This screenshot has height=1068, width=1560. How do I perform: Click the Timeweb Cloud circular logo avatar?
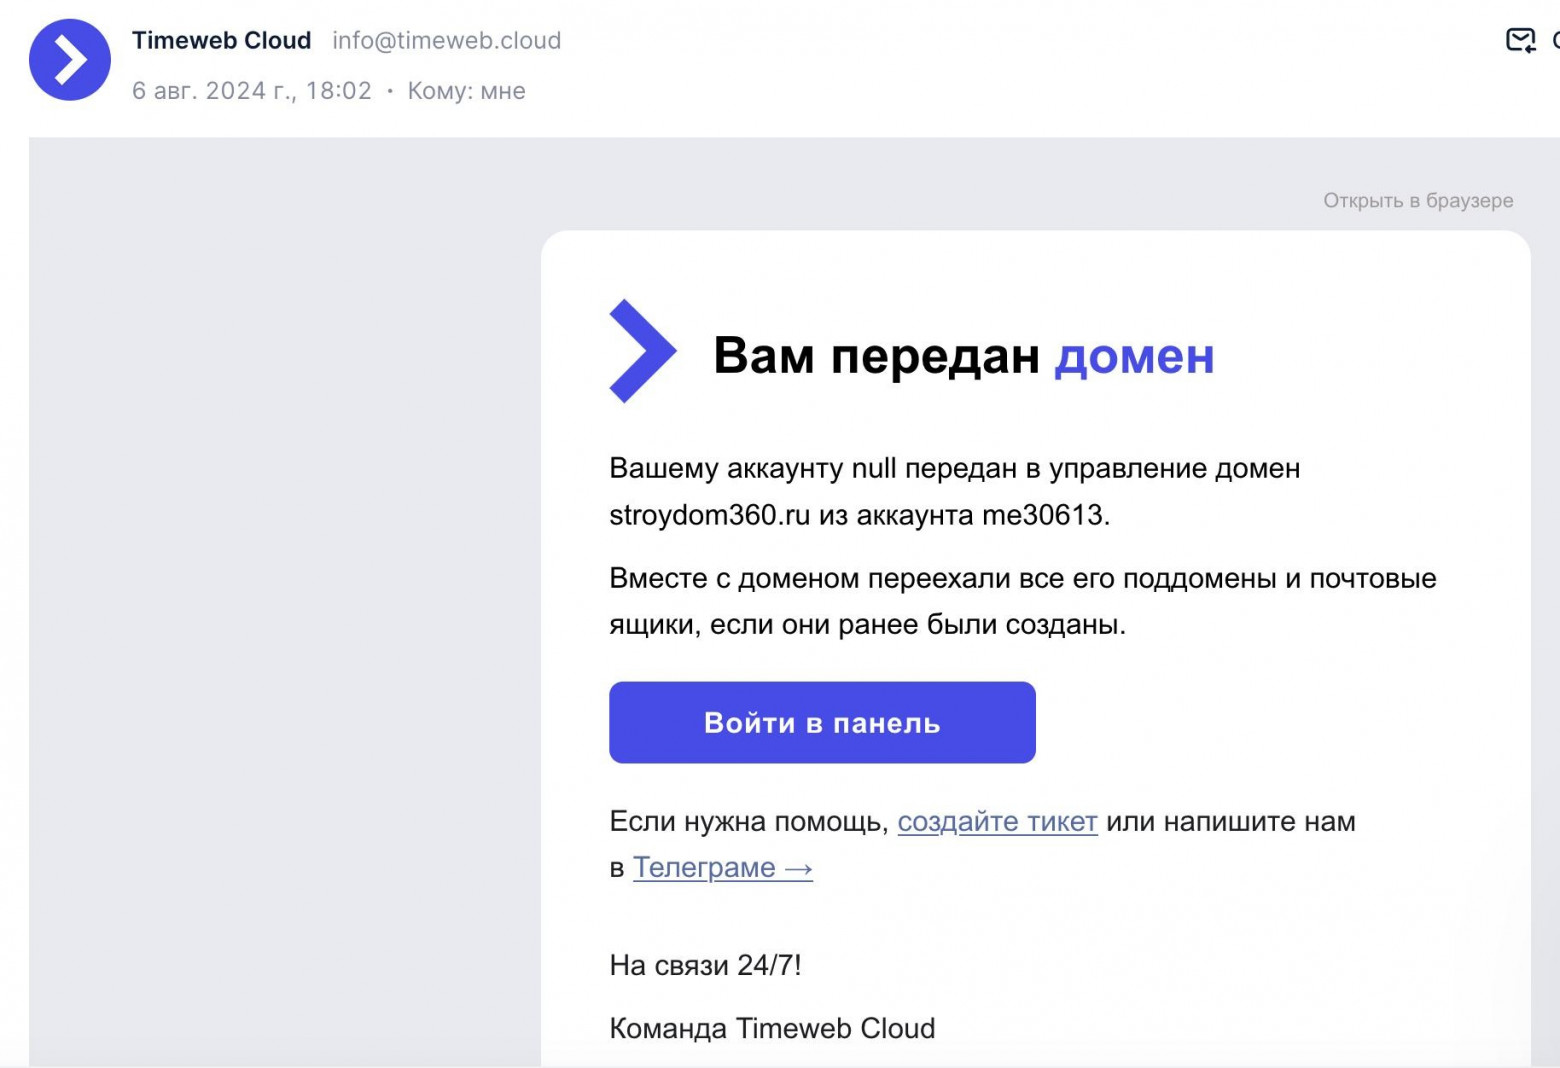click(68, 60)
